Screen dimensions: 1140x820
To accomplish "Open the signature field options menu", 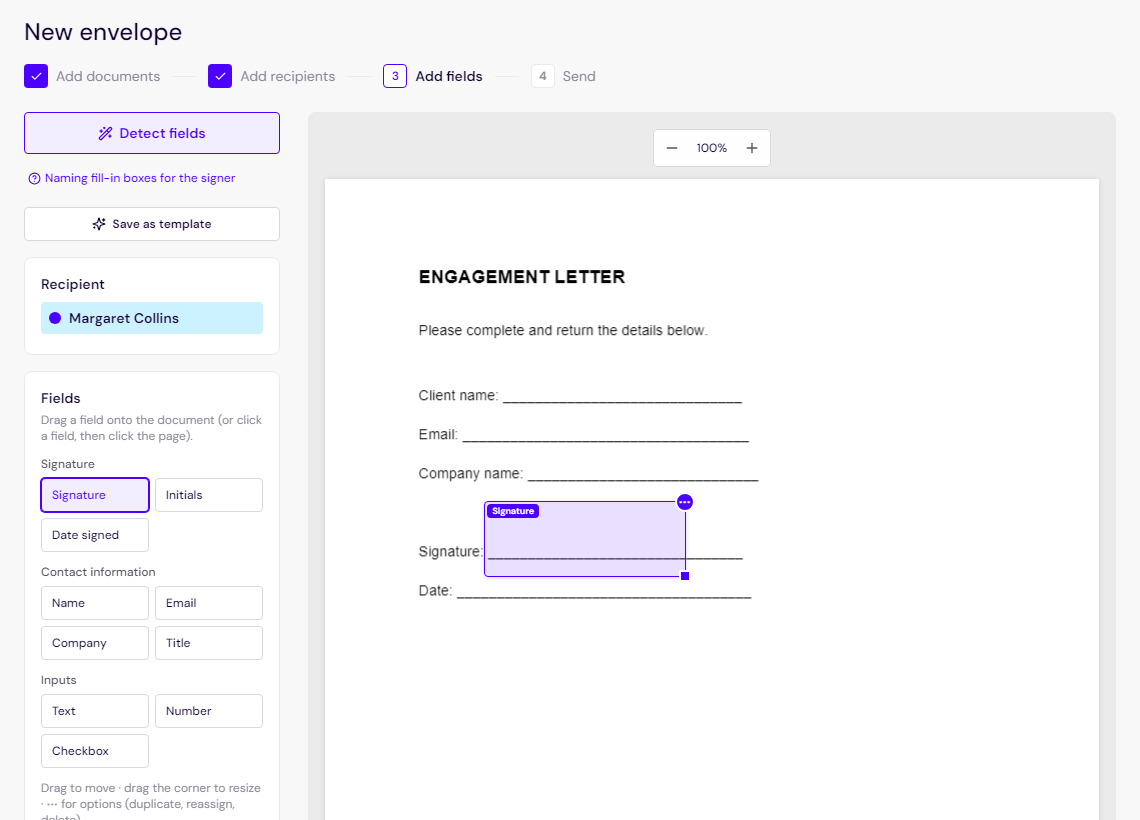I will point(685,502).
